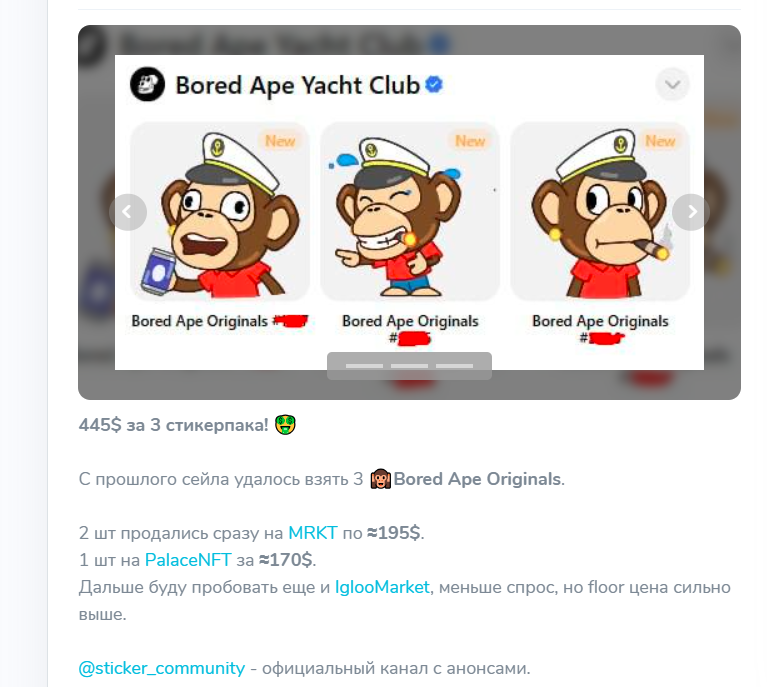Click the money-face emoji after the headline
Viewport: 767px width, 687px height.
pos(285,425)
